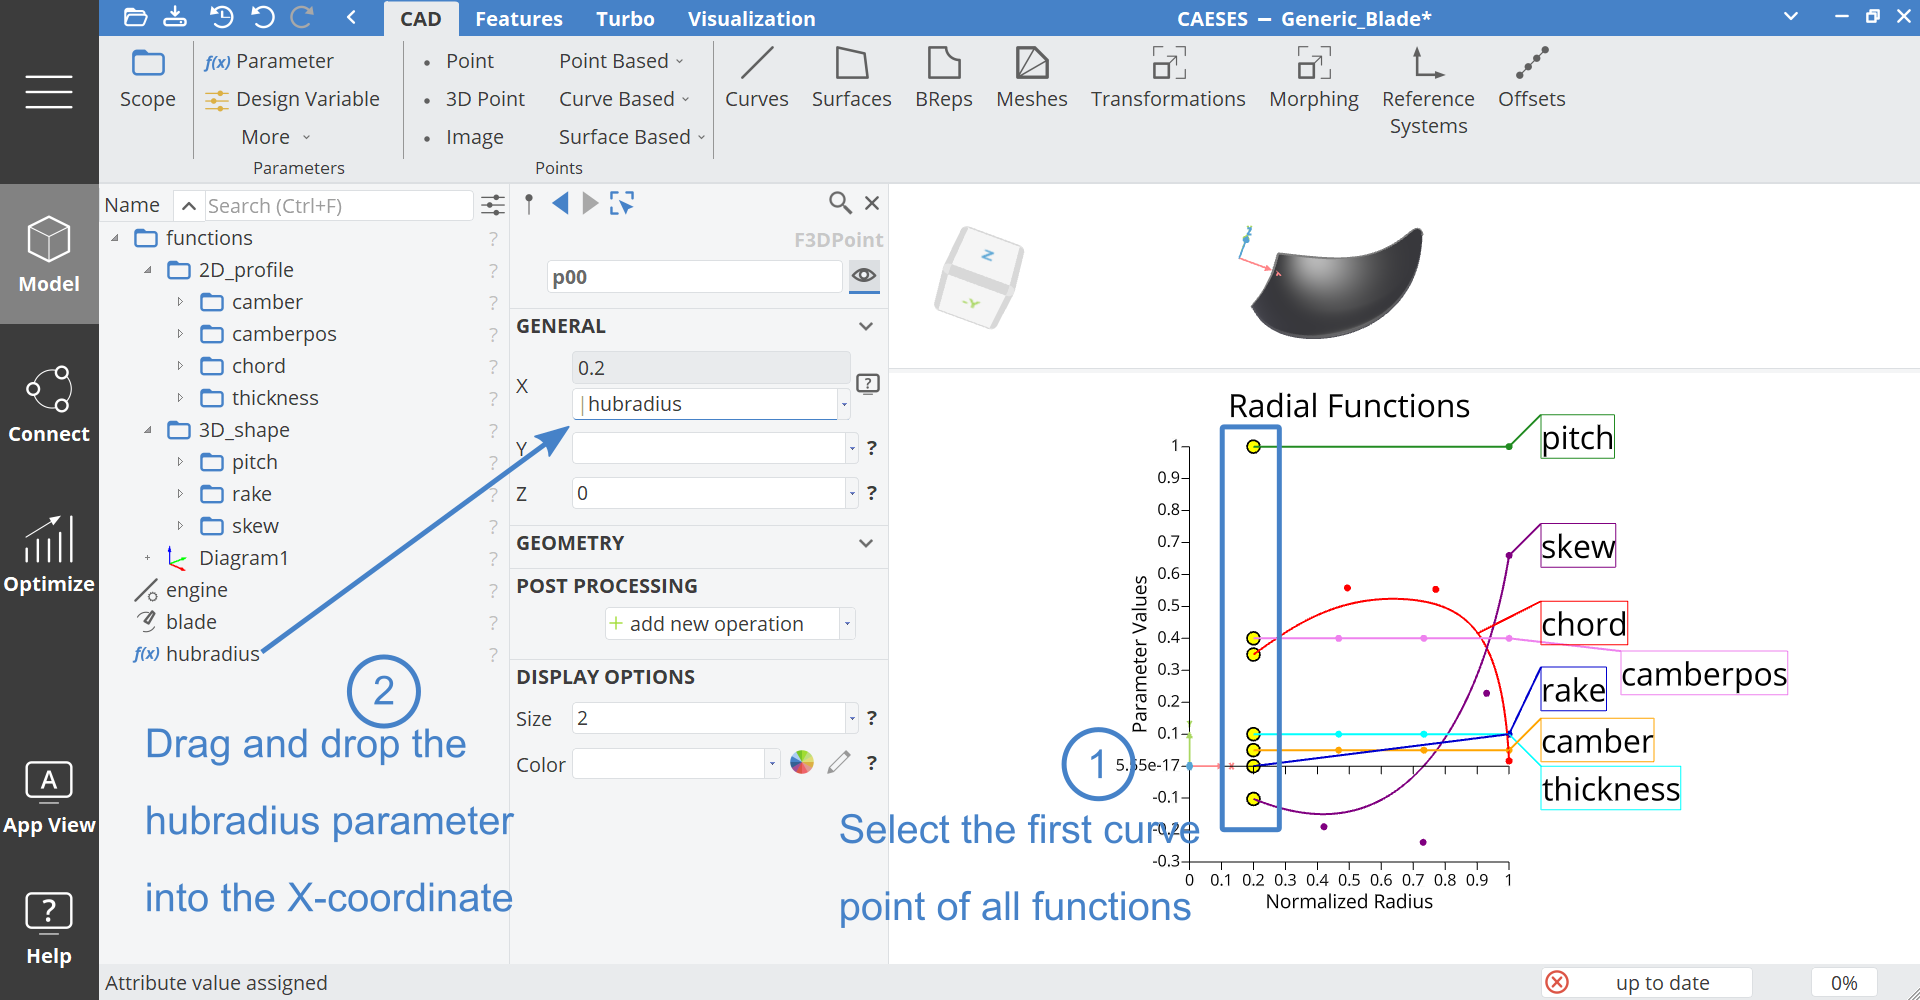This screenshot has width=1920, height=1000.
Task: Pin the object editor panel
Action: coord(529,204)
